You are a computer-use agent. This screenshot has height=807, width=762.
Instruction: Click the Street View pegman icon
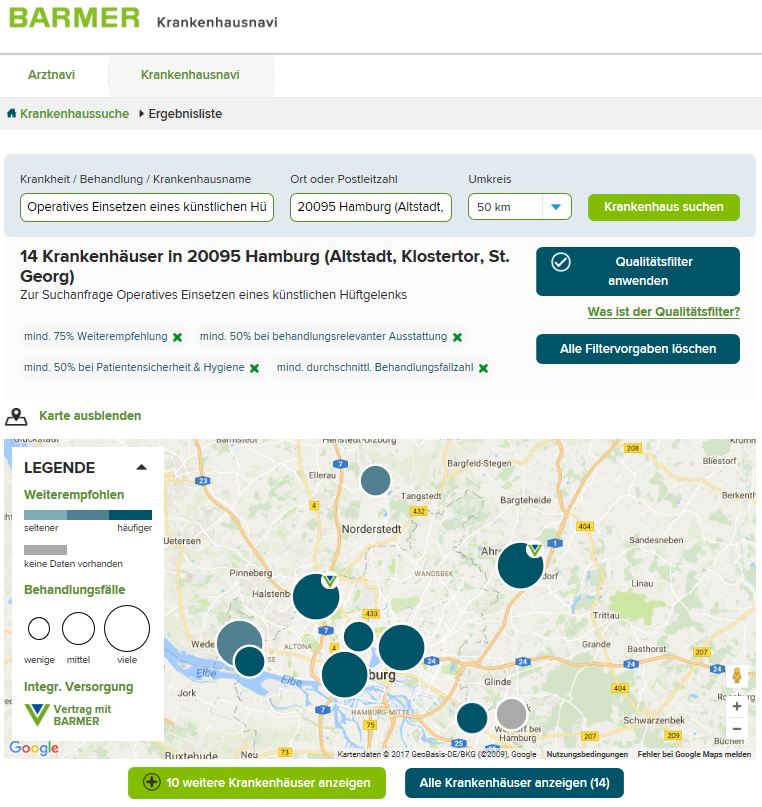pyautogui.click(x=737, y=676)
